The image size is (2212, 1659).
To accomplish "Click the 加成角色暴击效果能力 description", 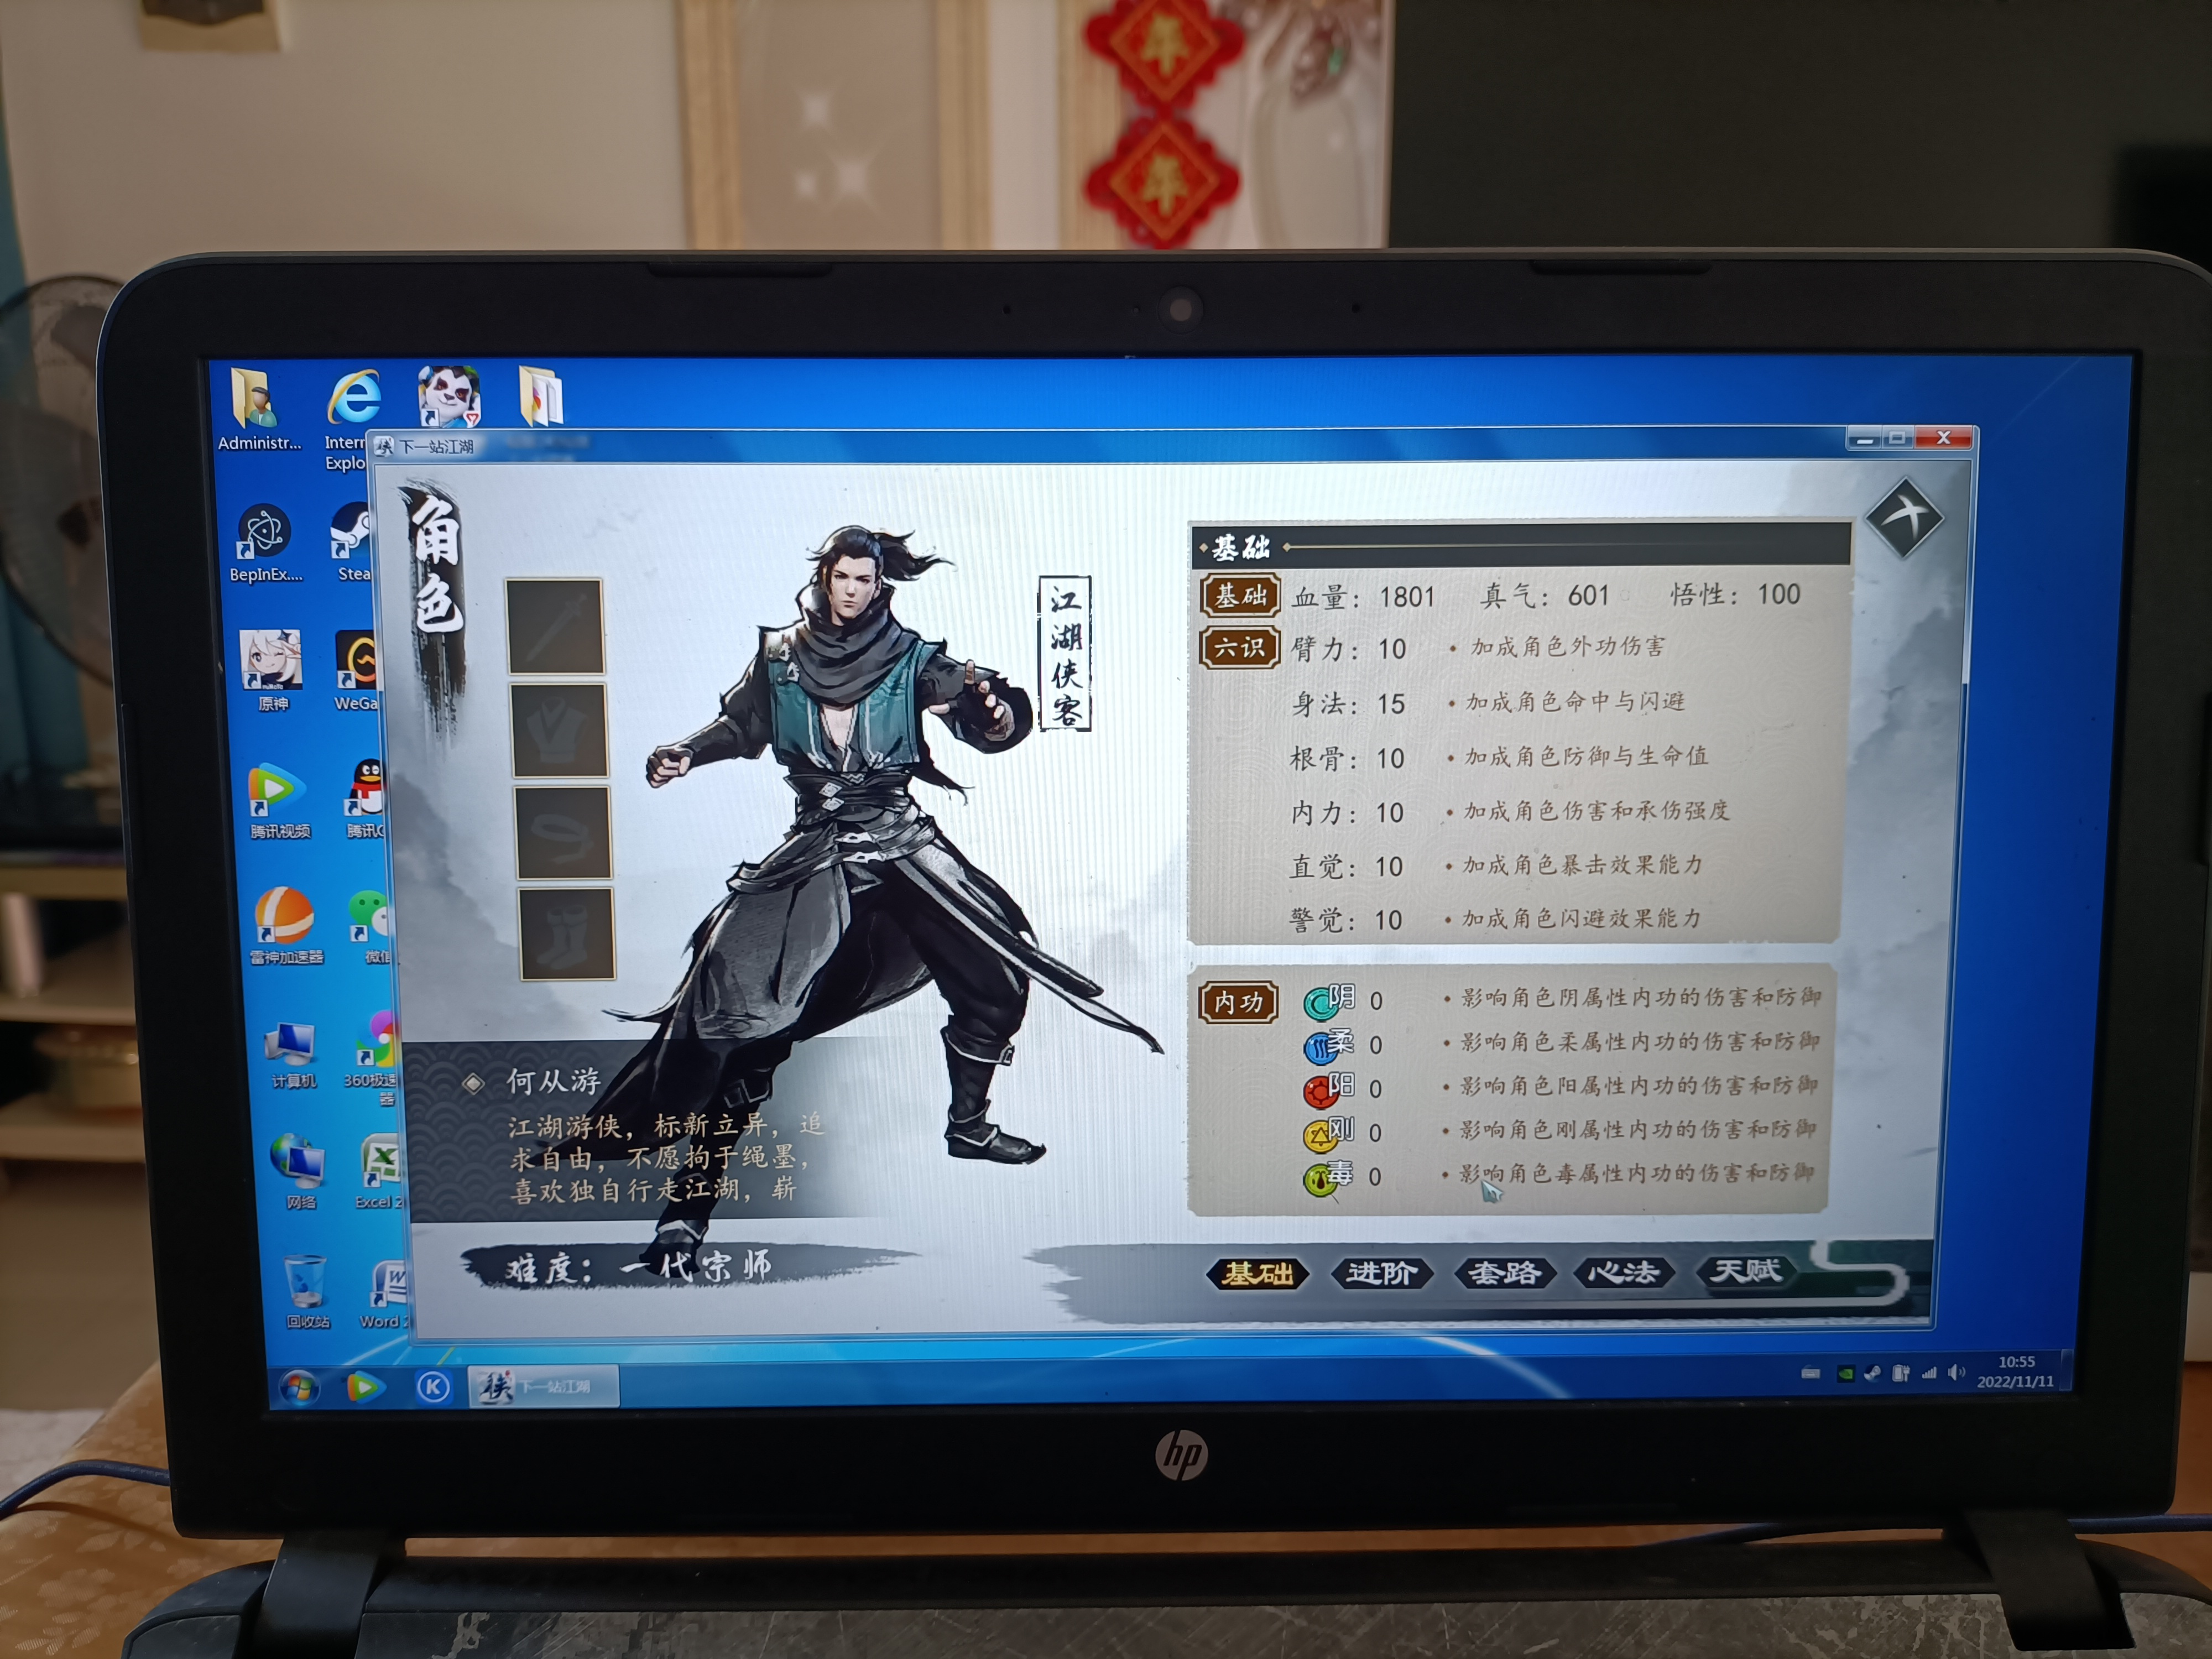I will (1583, 865).
